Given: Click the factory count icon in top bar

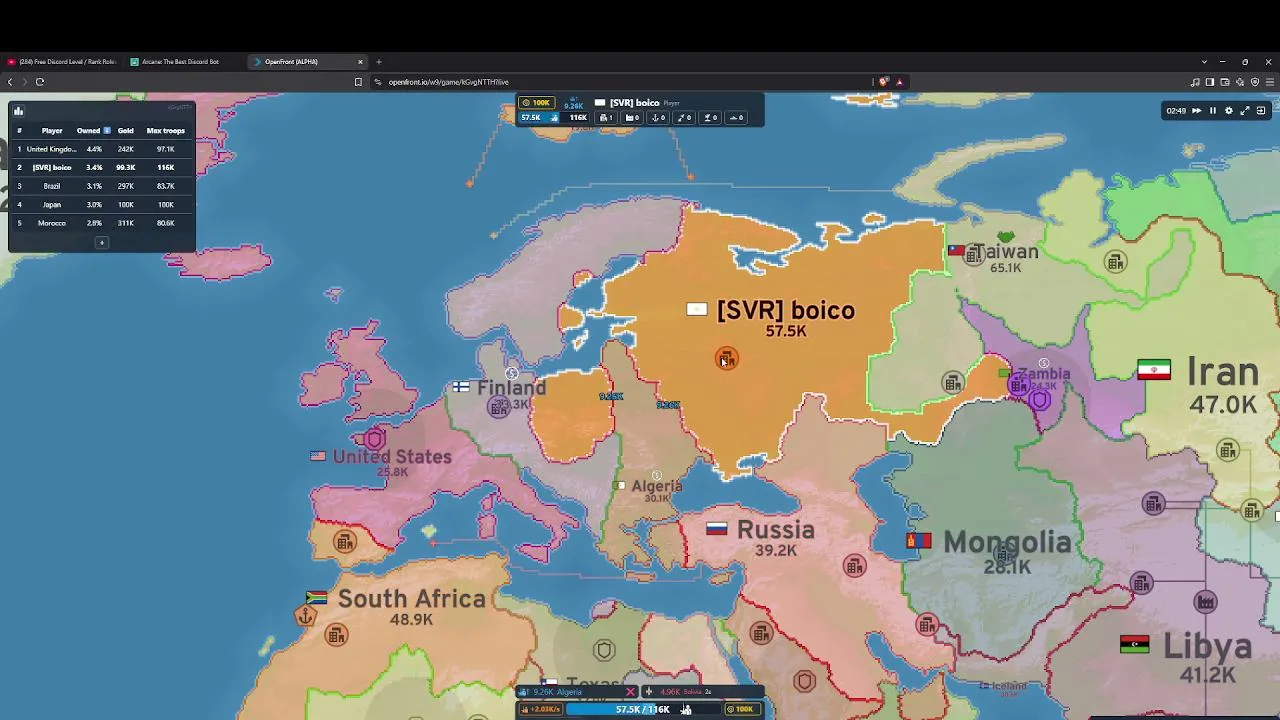Looking at the screenshot, I should pyautogui.click(x=632, y=118).
